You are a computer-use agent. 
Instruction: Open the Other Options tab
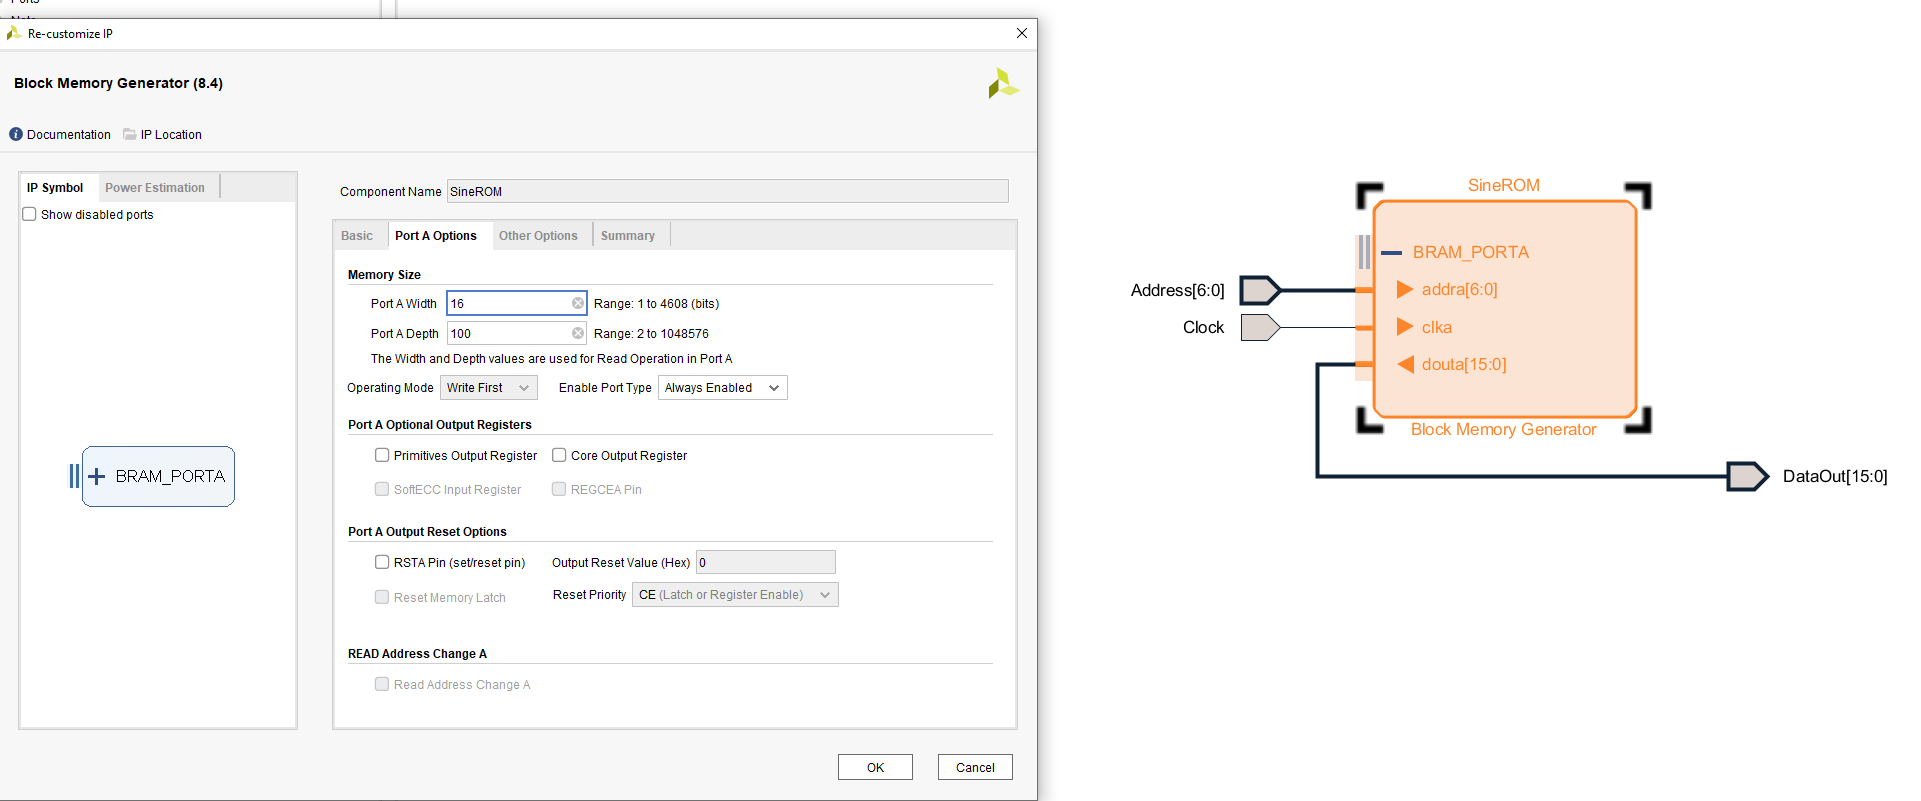coord(538,236)
